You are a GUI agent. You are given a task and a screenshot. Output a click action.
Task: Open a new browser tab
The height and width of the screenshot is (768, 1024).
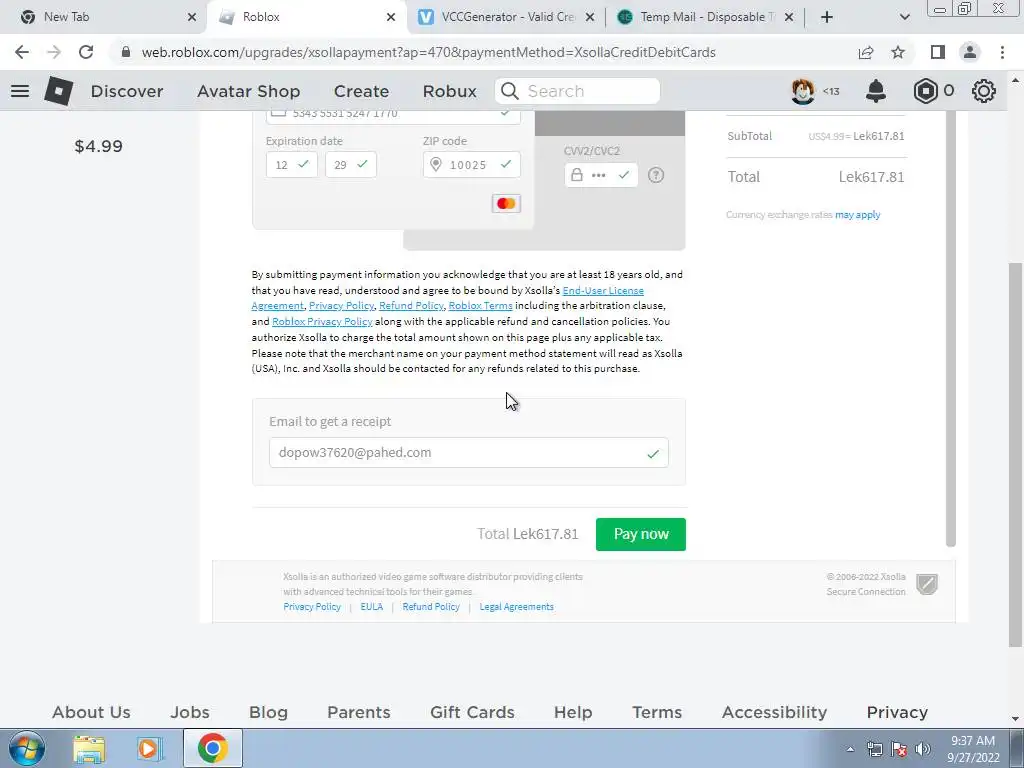827,17
